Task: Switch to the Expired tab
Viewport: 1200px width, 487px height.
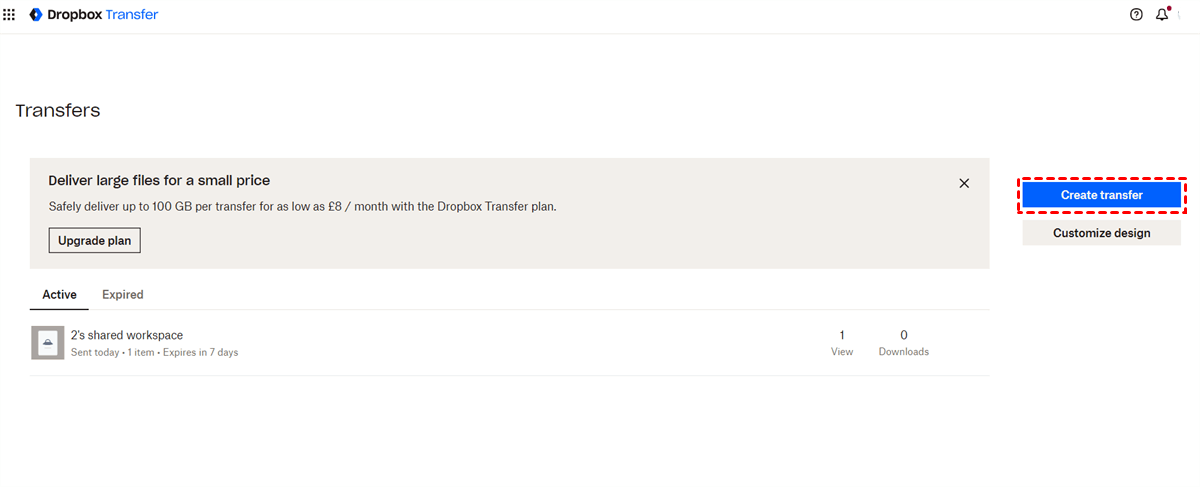Action: [x=123, y=295]
